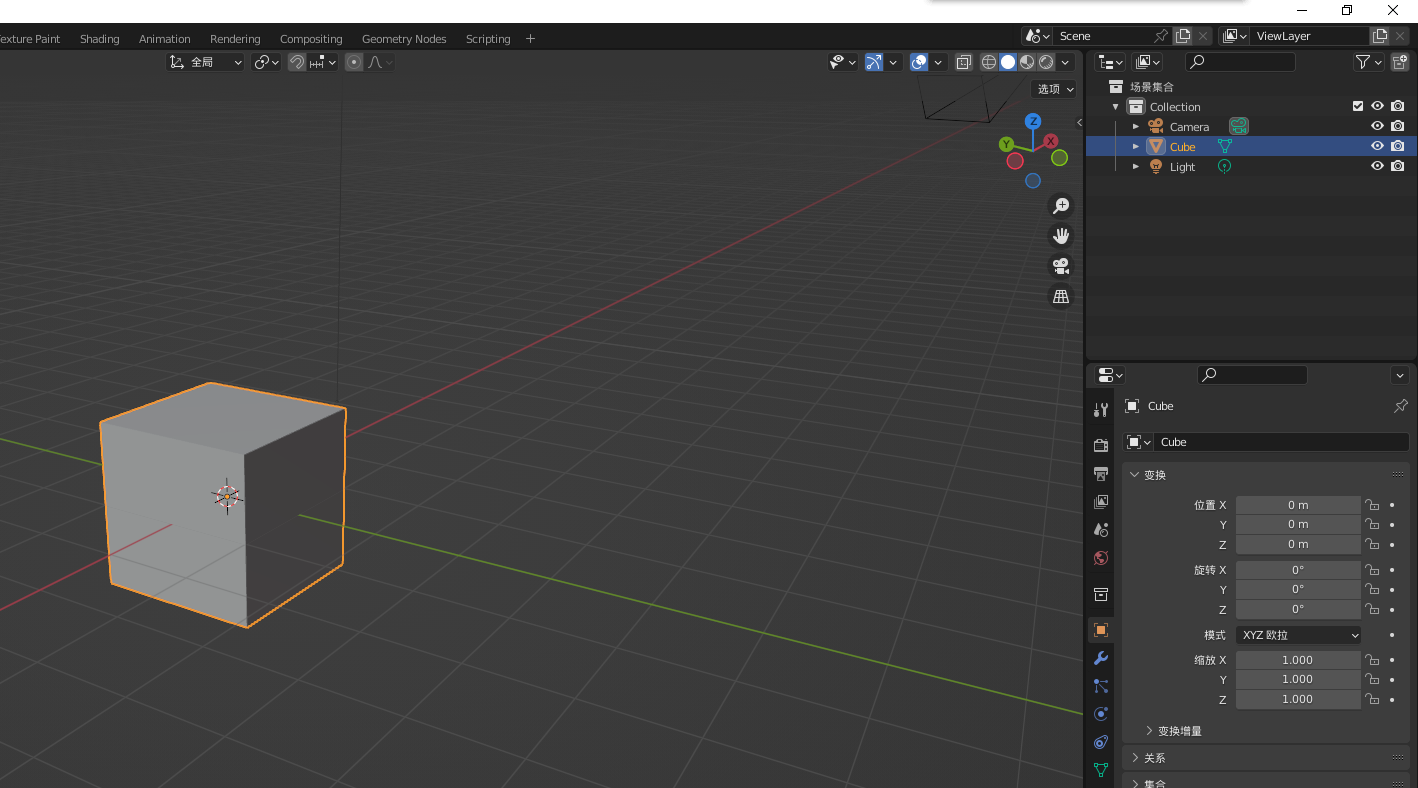Screen dimensions: 1418x788
Task: Switch to Geometry Nodes workspace tab
Action: [x=404, y=39]
